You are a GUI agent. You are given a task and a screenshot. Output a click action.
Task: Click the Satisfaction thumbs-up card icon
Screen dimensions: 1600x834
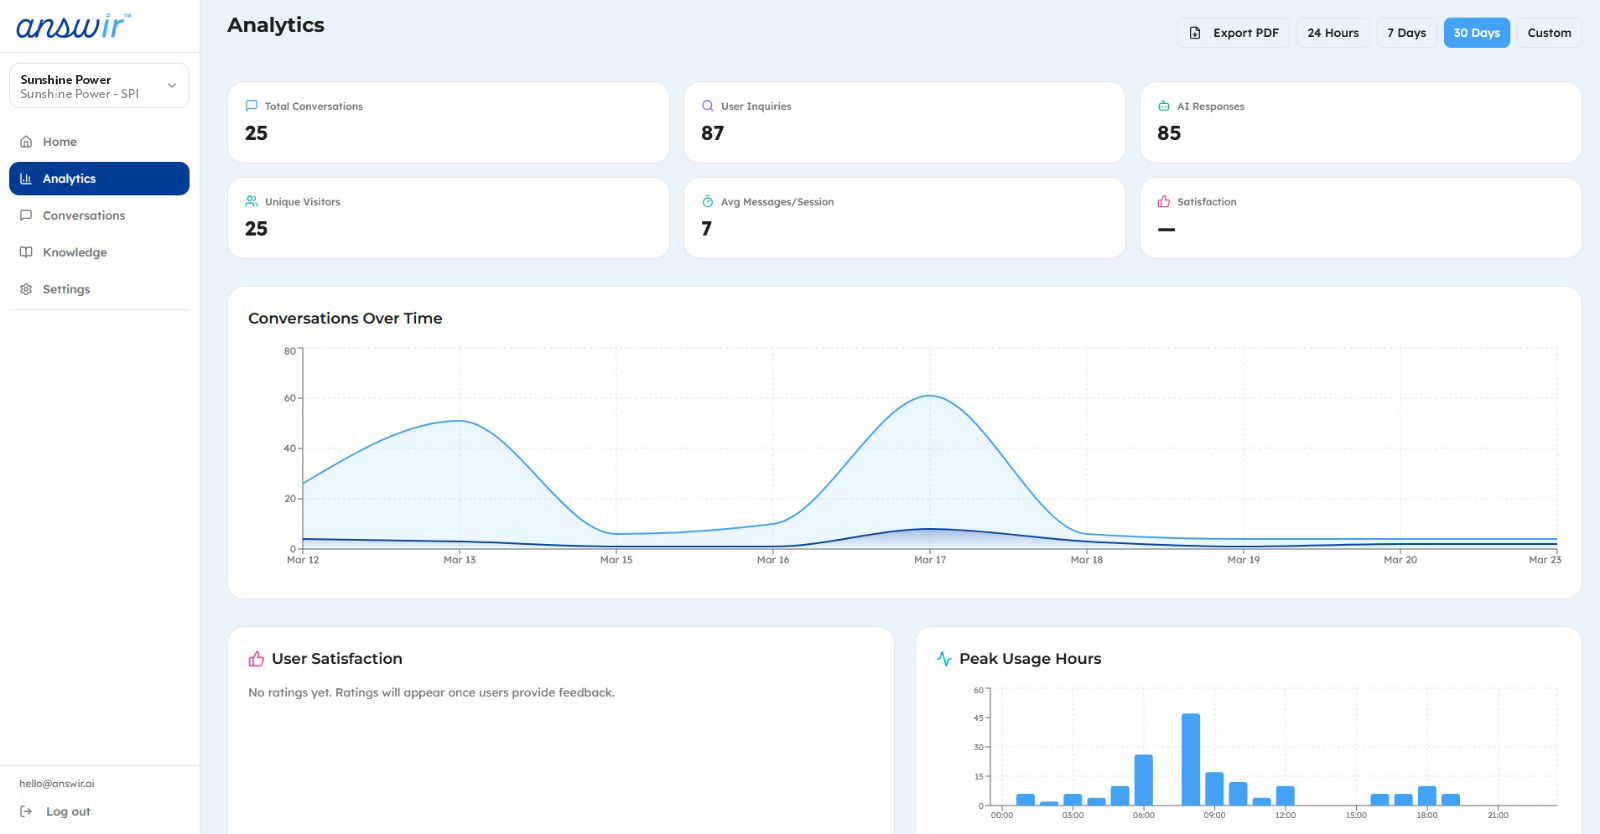point(1164,202)
